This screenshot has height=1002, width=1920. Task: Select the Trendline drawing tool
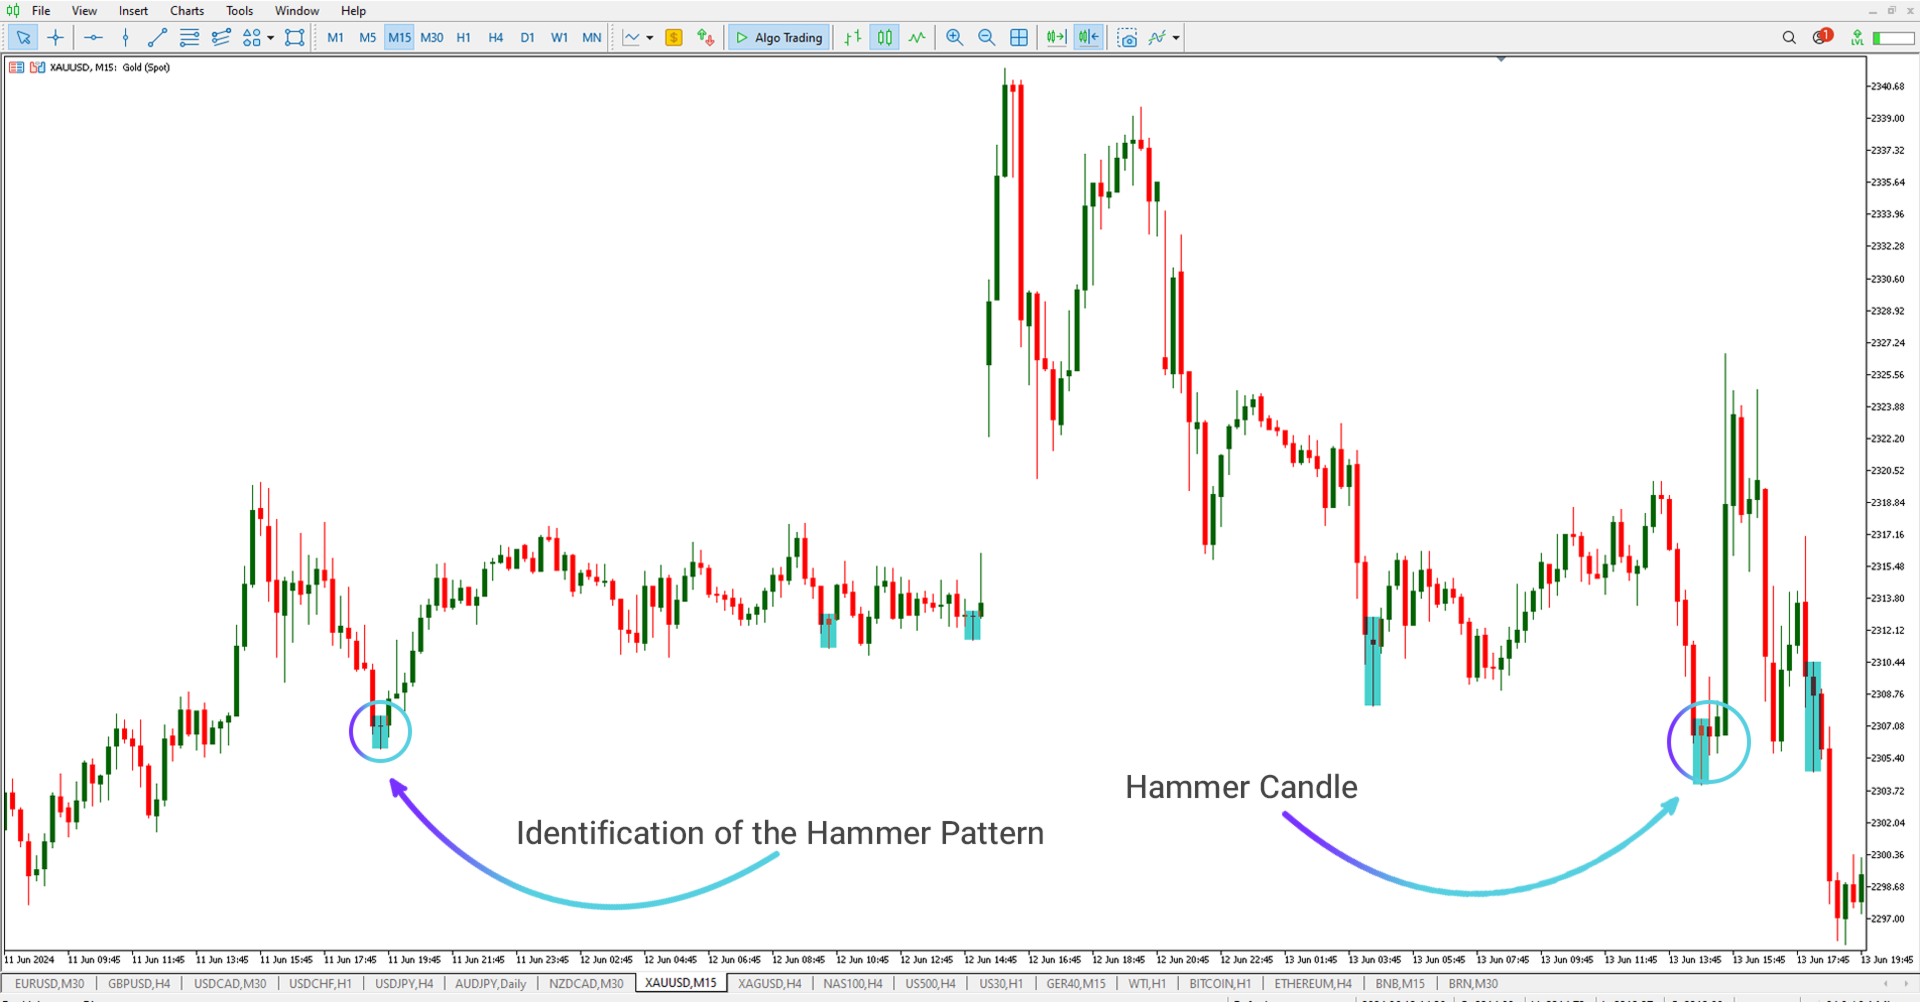click(x=157, y=37)
